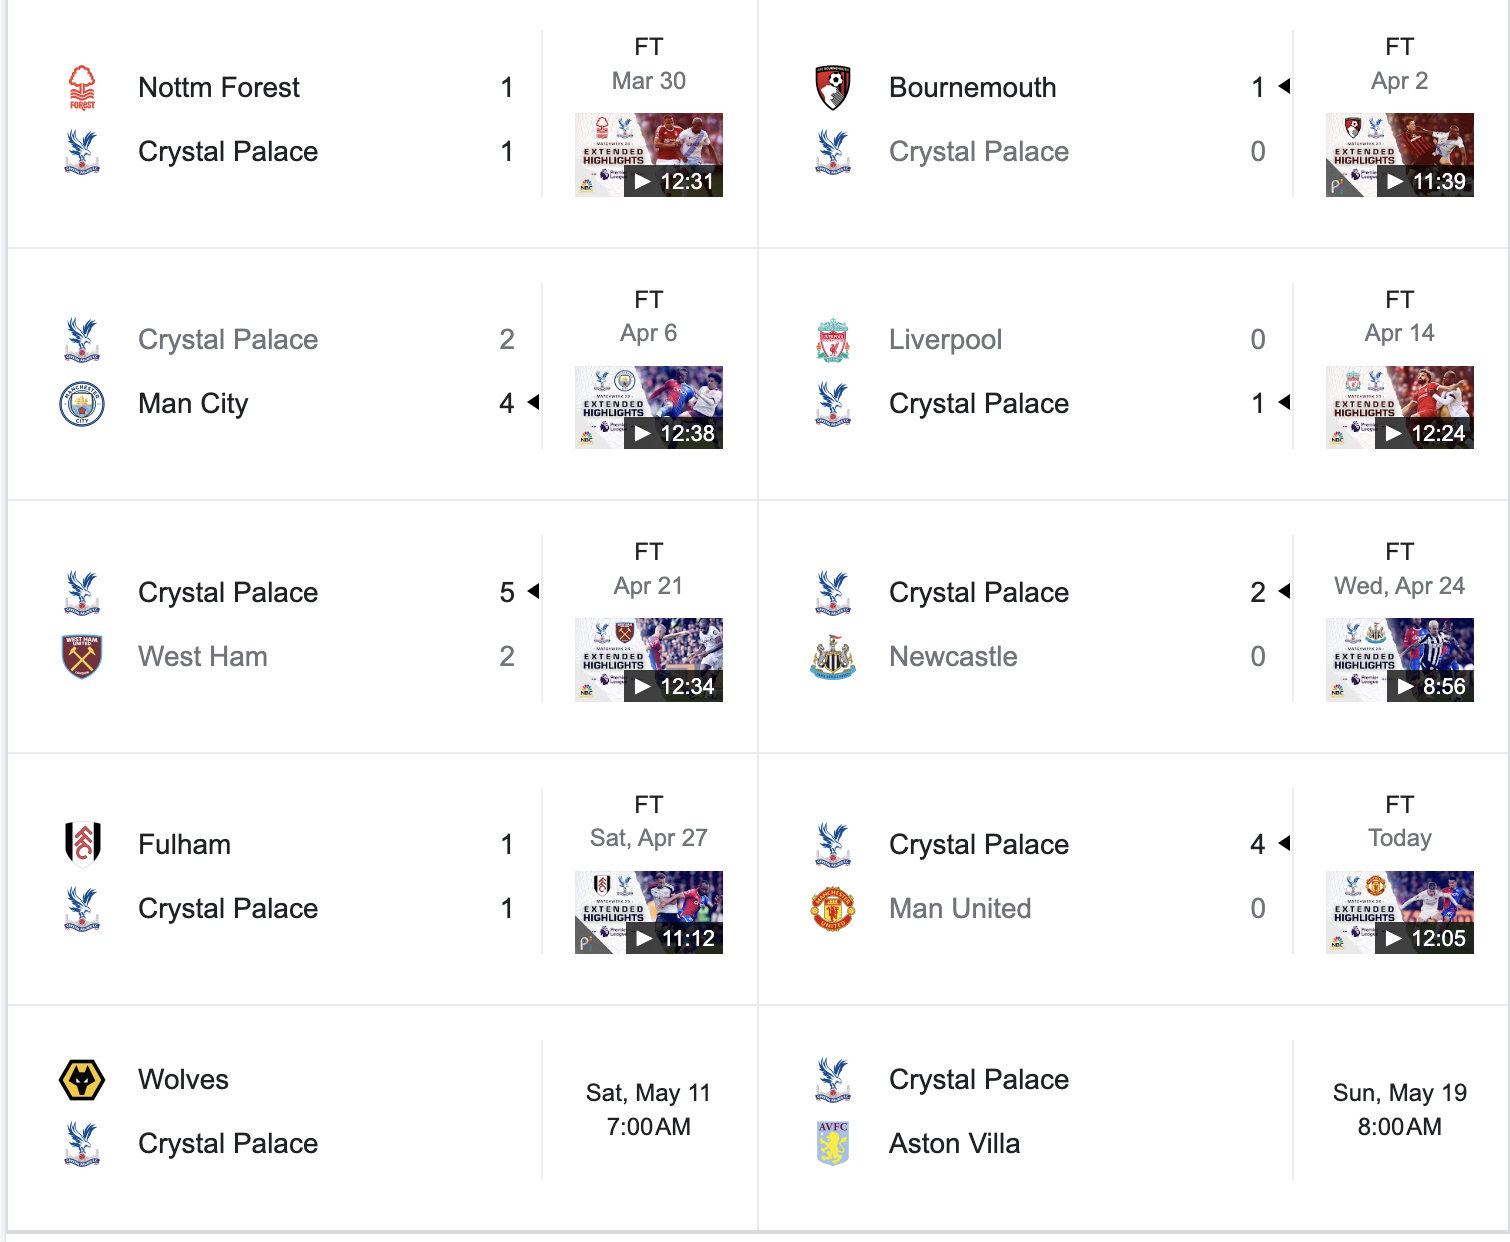Click the Man United club crest

[833, 908]
